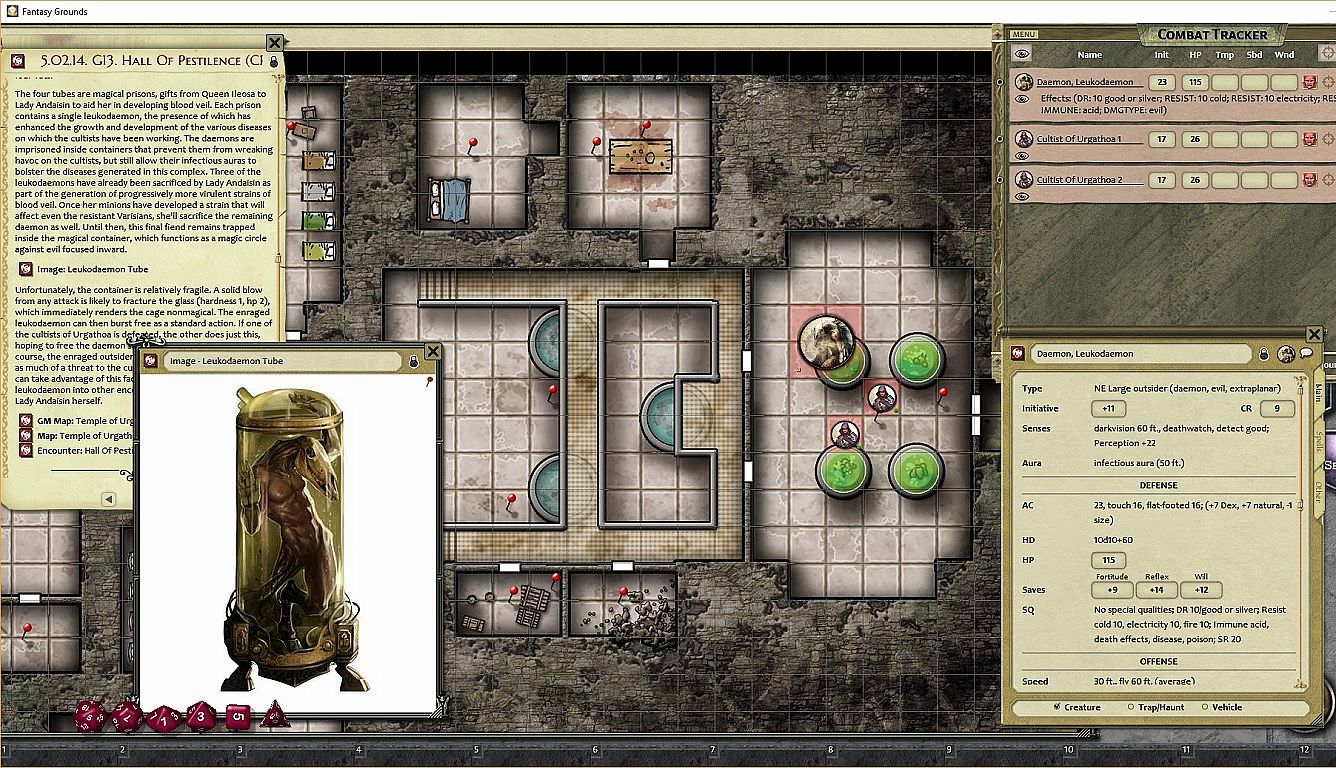Toggle lock on Image - Leukodaemon Tube window
Viewport: 1336px width, 768px height.
coord(415,362)
